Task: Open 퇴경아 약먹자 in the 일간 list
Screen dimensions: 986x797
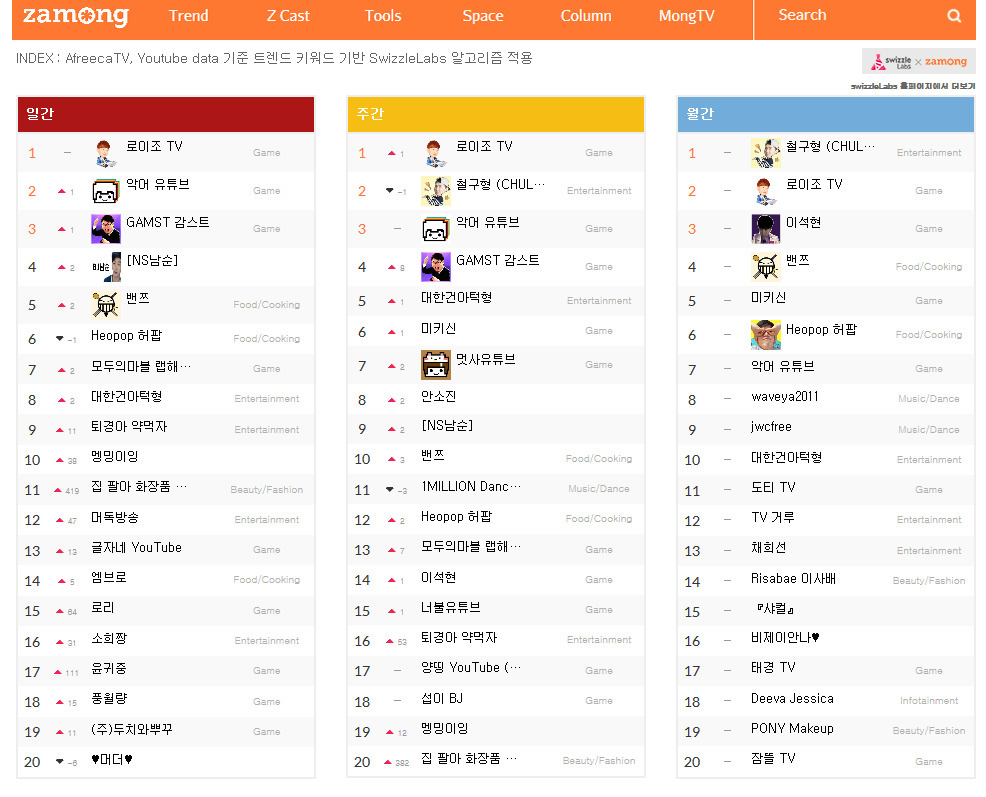Action: coord(129,426)
